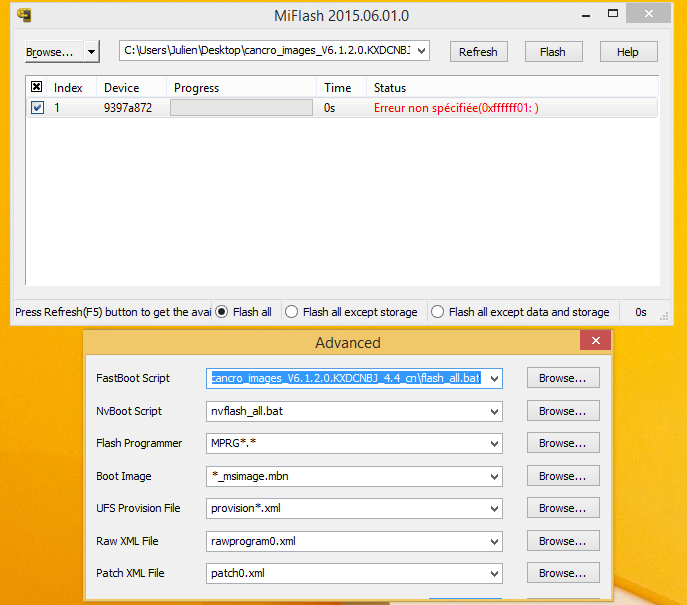This screenshot has height=605, width=687.
Task: Browse for the UFS Provision File
Action: [563, 508]
